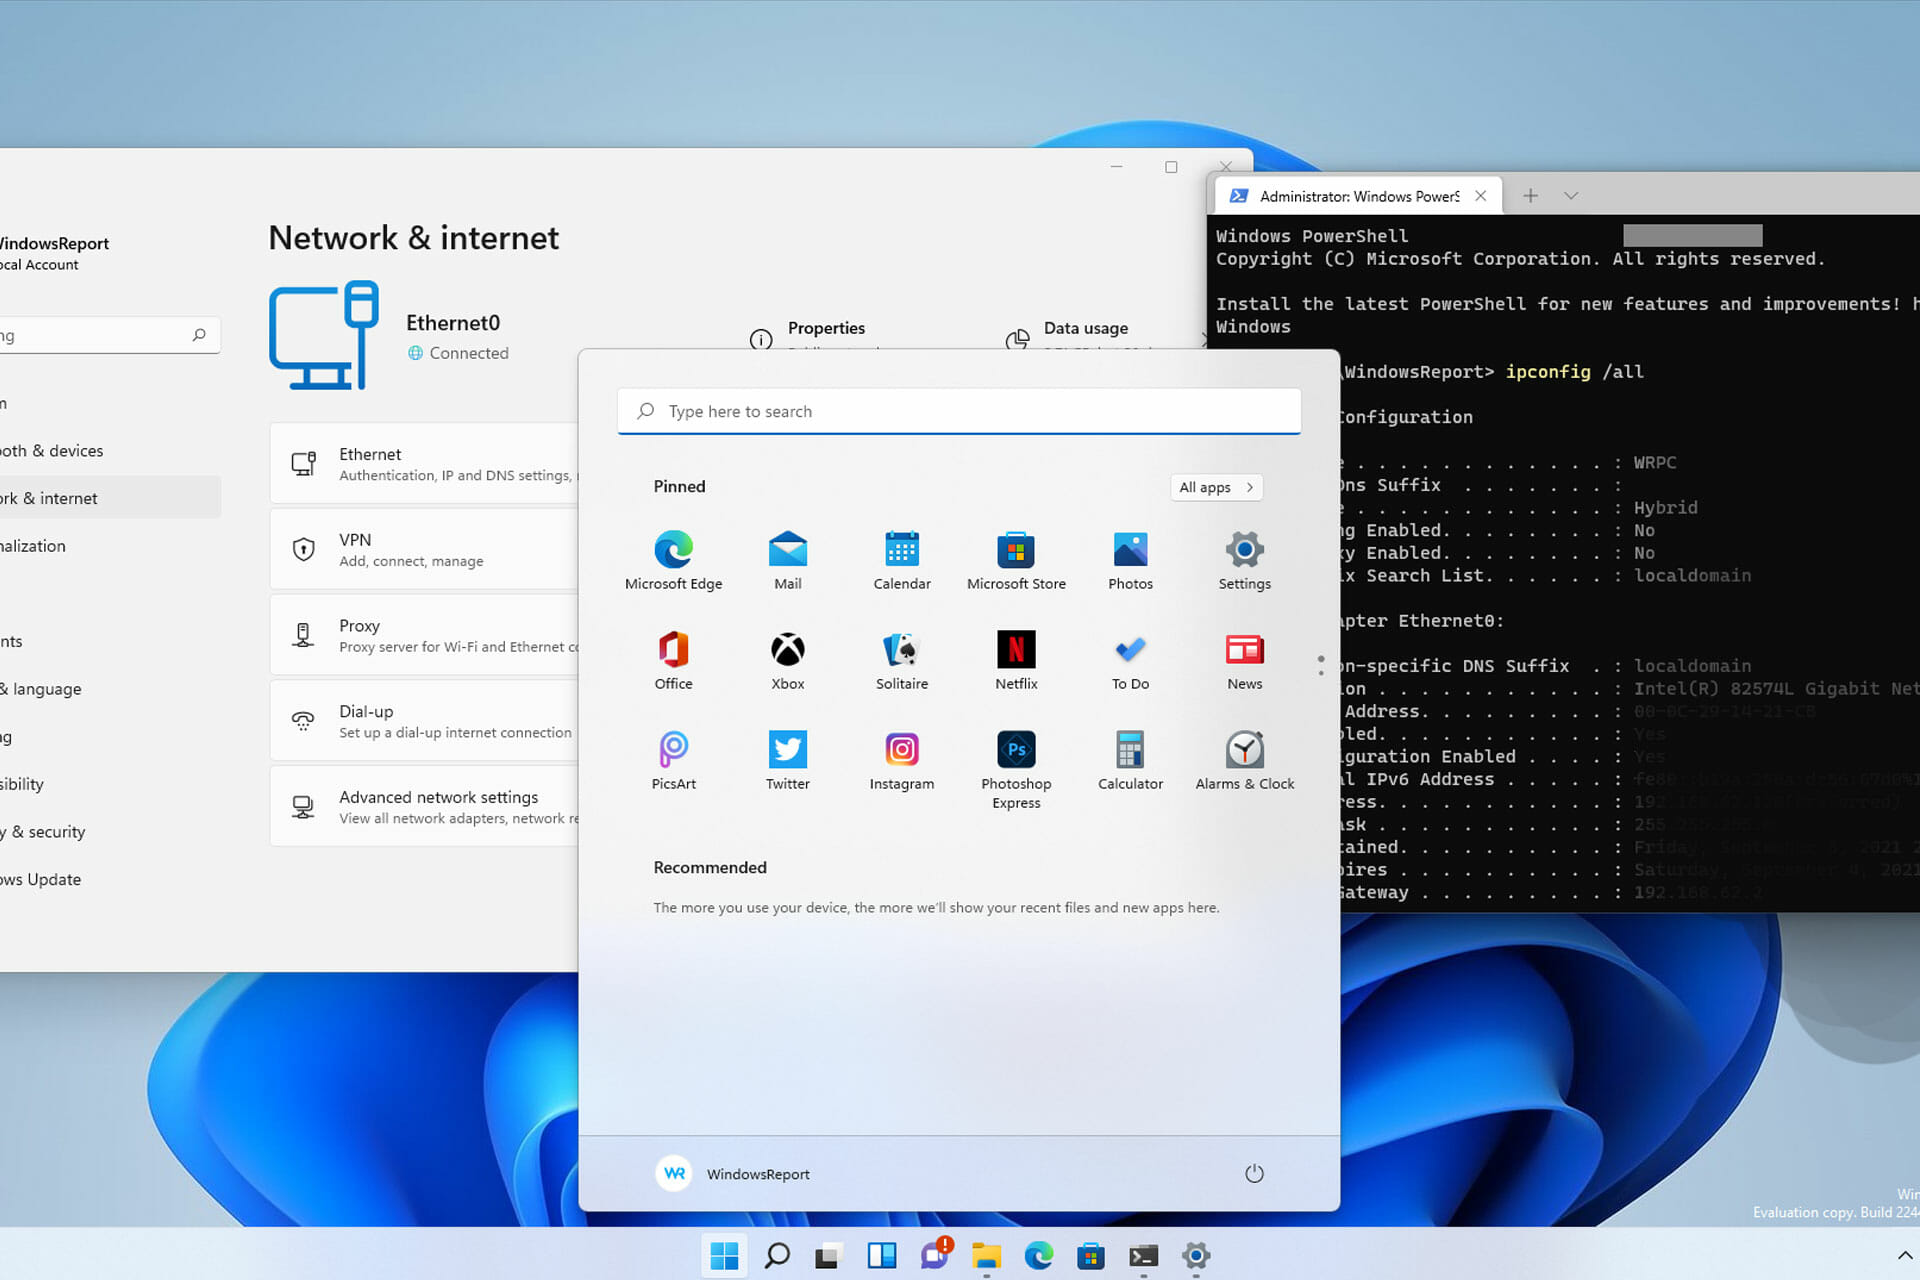Open the Twitter app
Image resolution: width=1920 pixels, height=1280 pixels.
(788, 761)
